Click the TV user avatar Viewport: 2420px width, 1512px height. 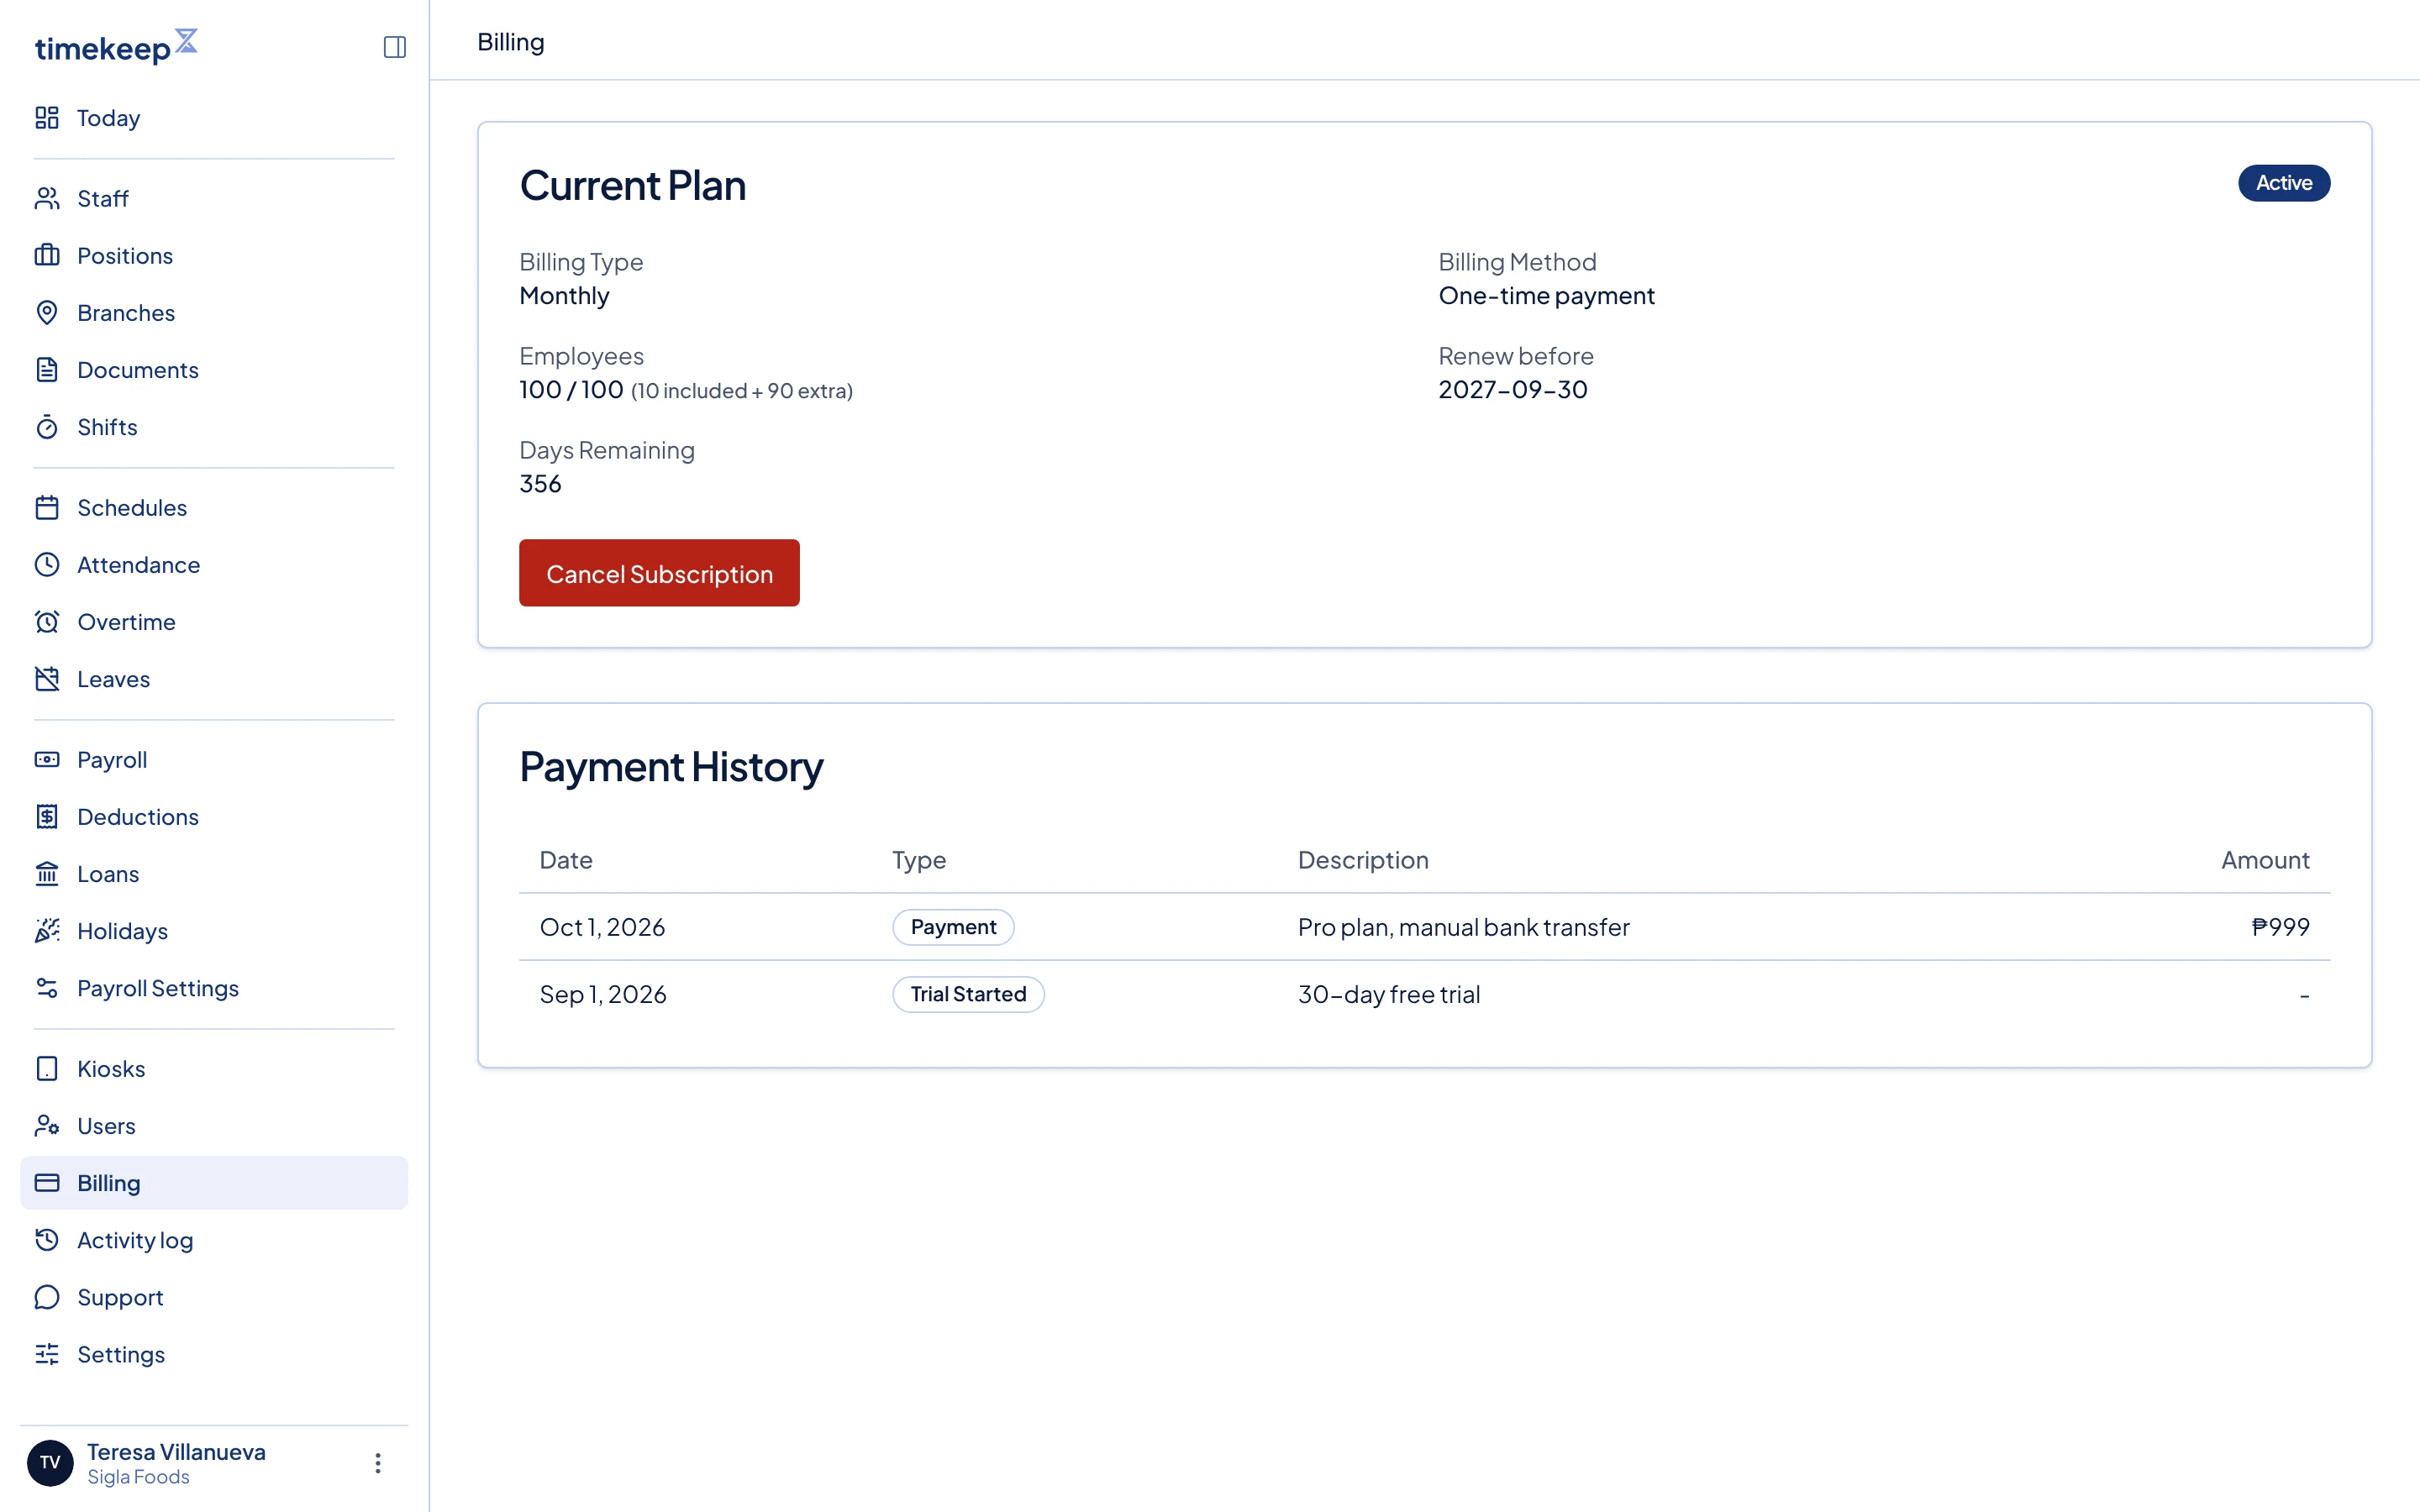coord(50,1462)
